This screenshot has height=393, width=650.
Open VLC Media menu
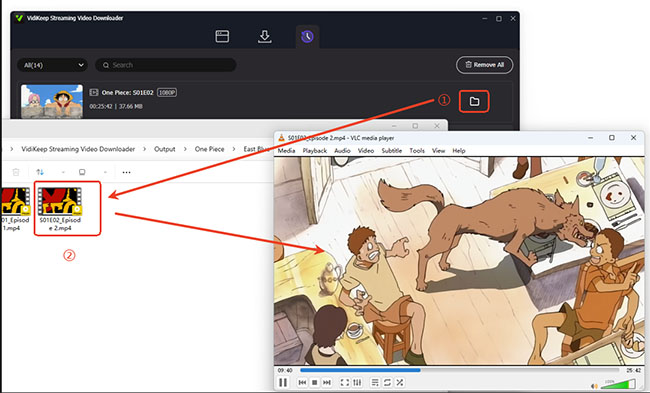coord(286,150)
